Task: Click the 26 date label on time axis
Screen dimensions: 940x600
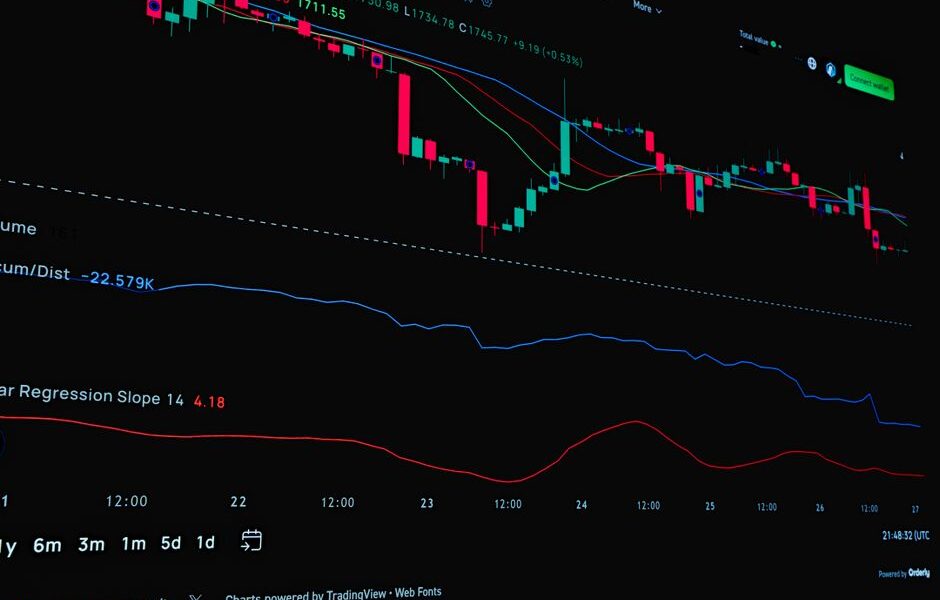Action: (x=820, y=507)
